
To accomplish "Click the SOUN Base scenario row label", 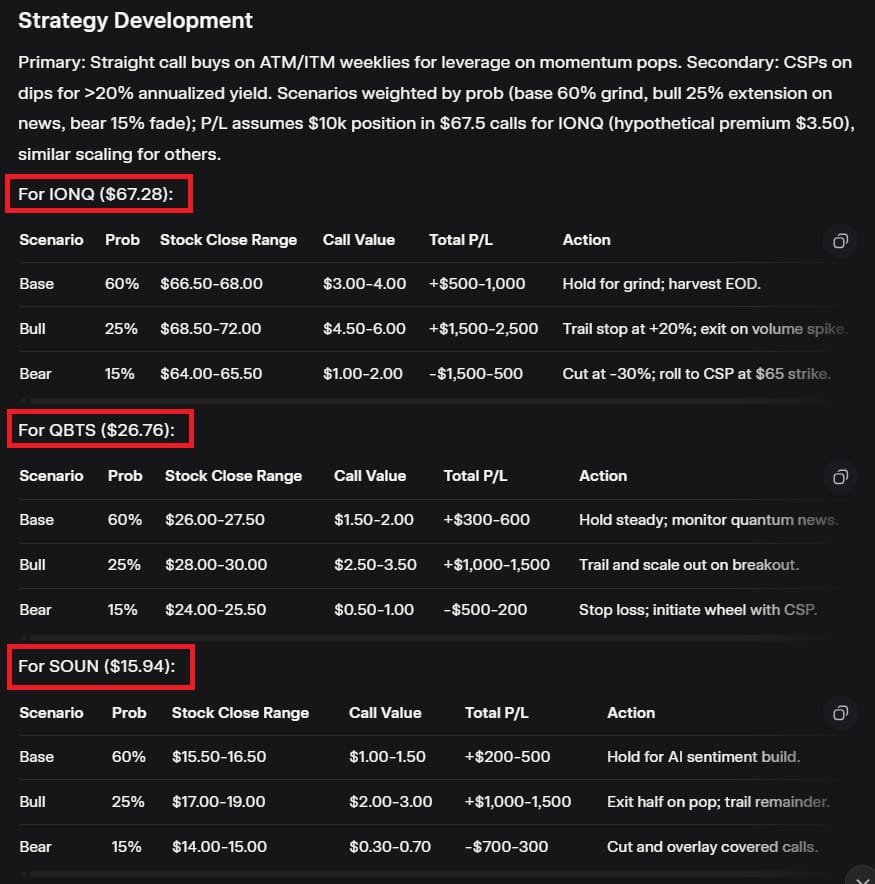I will 36,757.
